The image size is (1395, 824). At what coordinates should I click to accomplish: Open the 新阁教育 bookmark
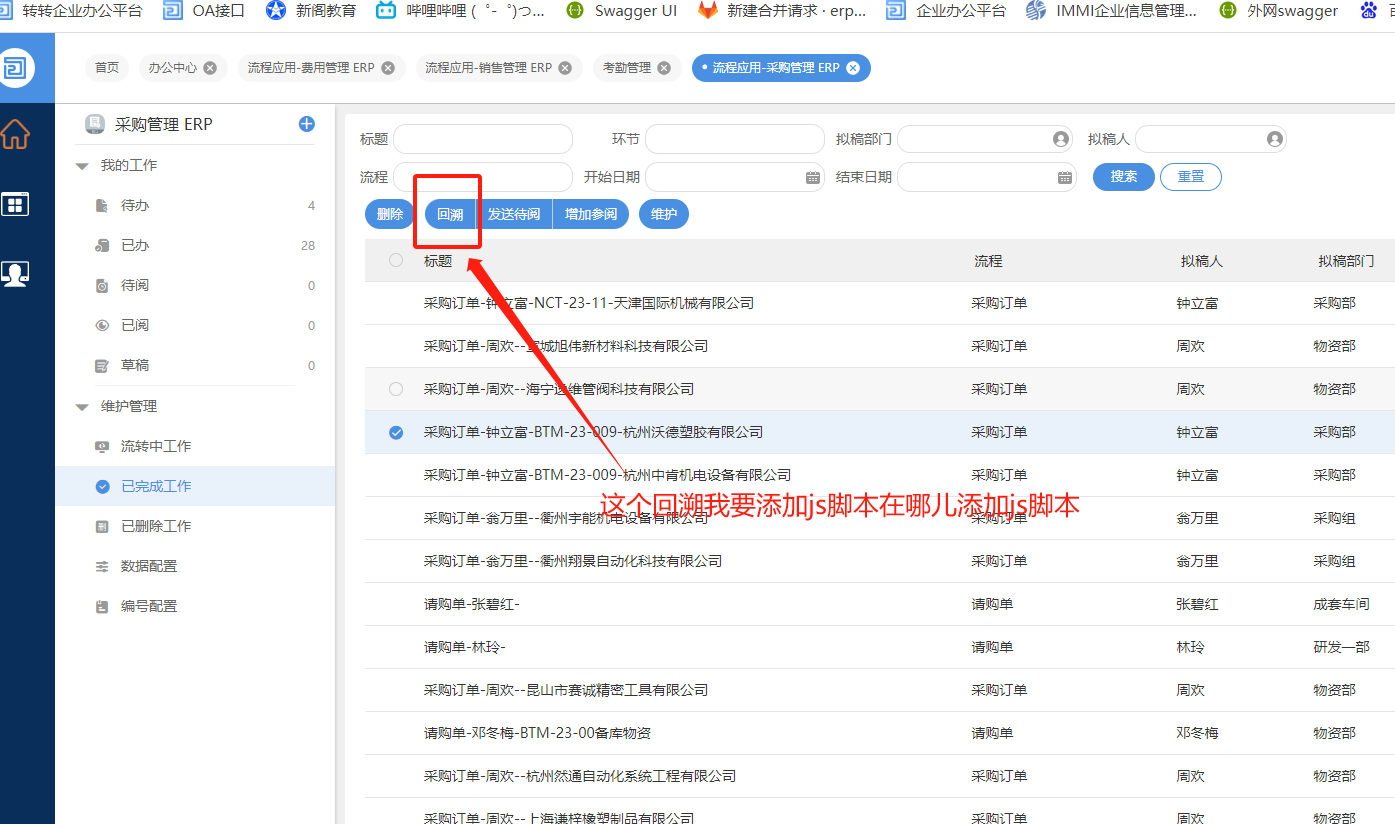(311, 11)
